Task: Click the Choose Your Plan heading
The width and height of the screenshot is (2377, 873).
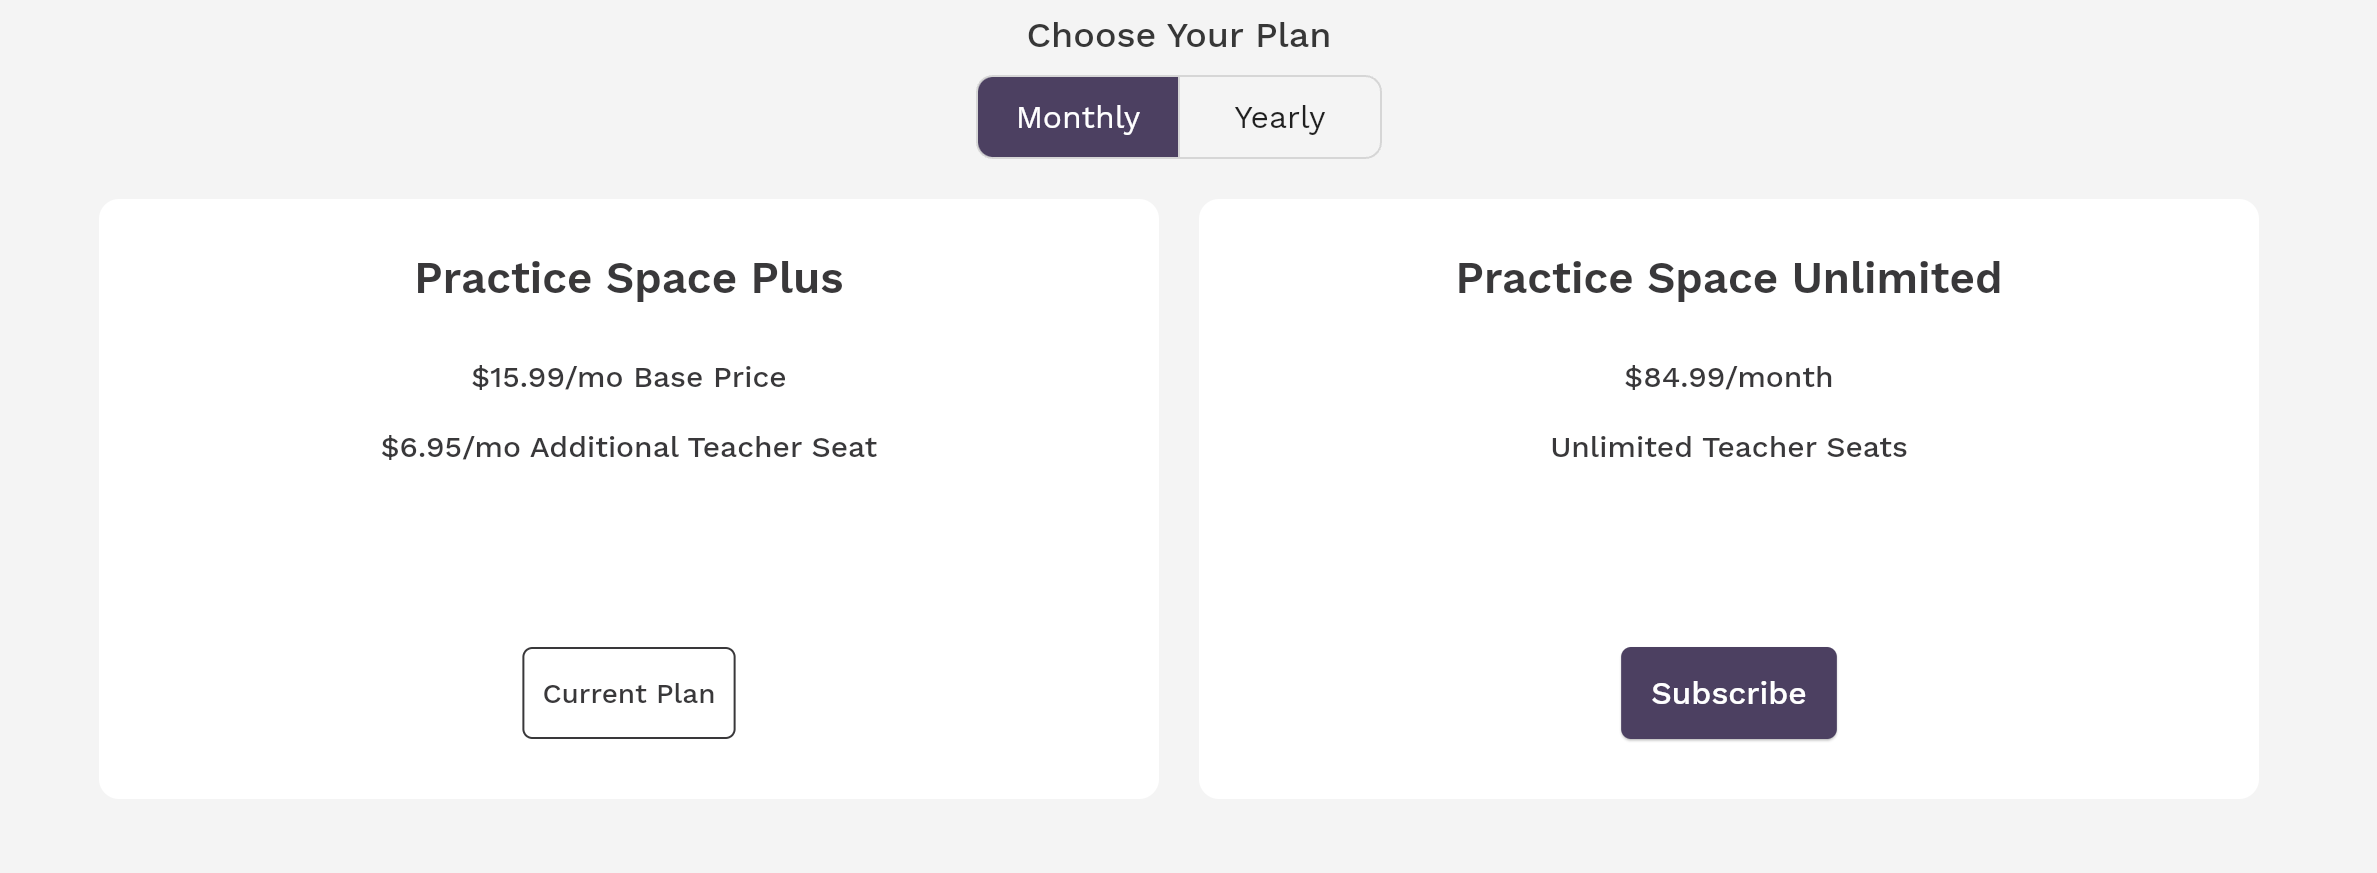Action: [x=1178, y=36]
